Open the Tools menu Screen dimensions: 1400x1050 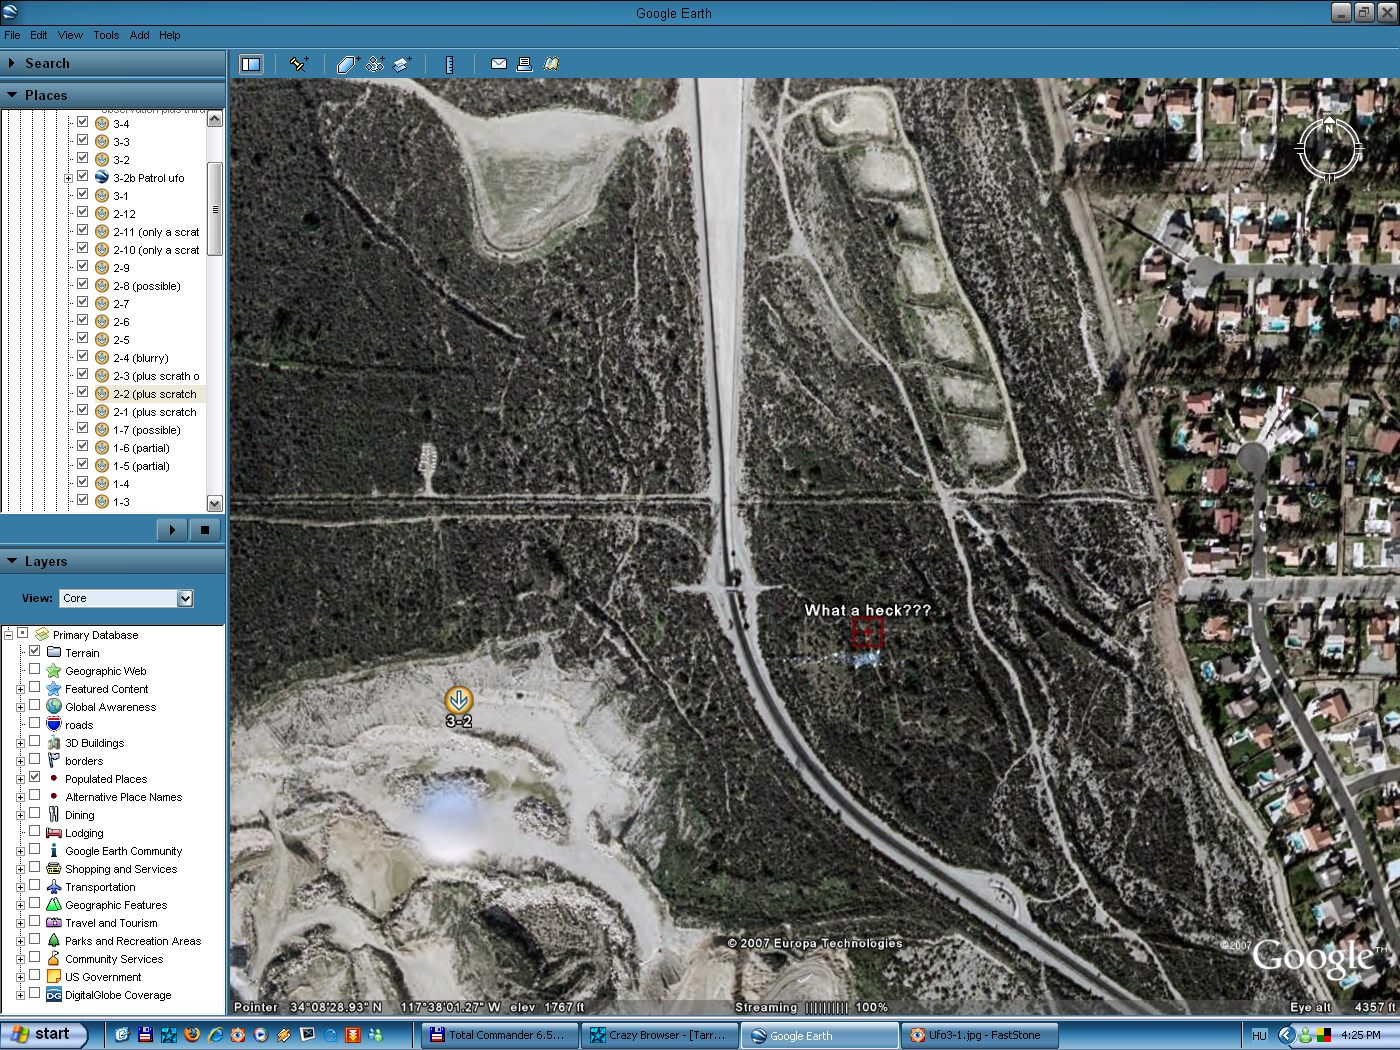pyautogui.click(x=106, y=35)
